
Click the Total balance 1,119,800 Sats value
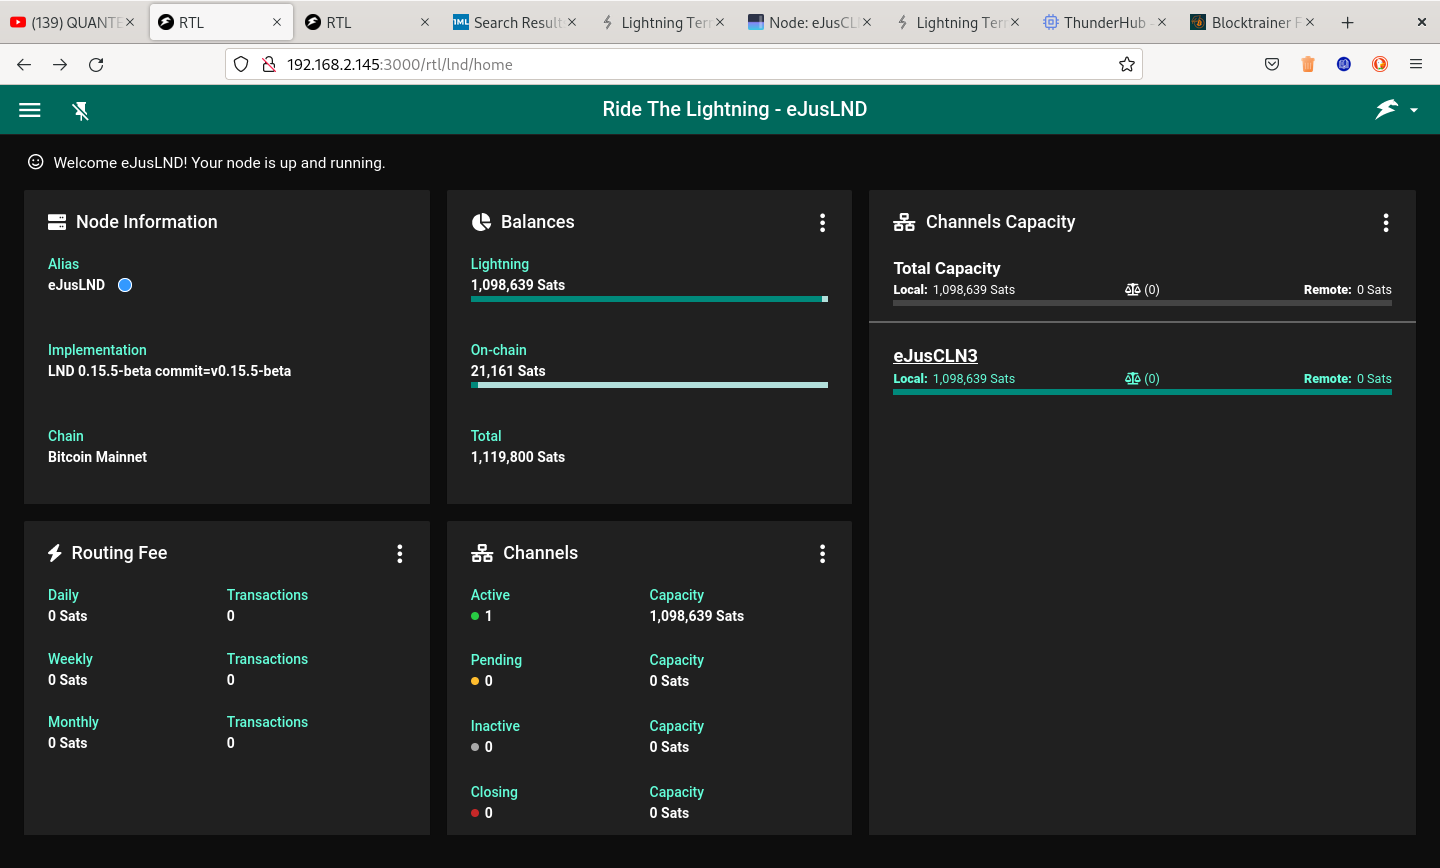point(518,457)
